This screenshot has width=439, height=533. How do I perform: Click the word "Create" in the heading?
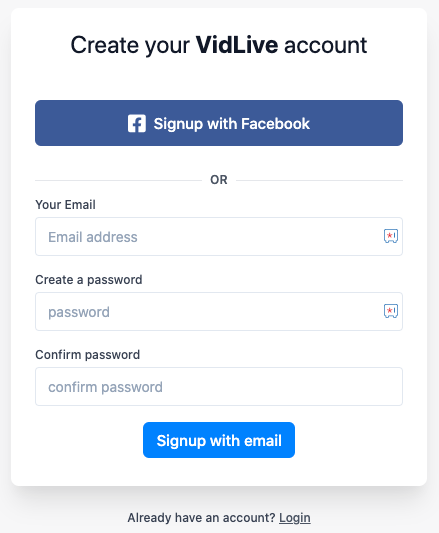point(105,45)
